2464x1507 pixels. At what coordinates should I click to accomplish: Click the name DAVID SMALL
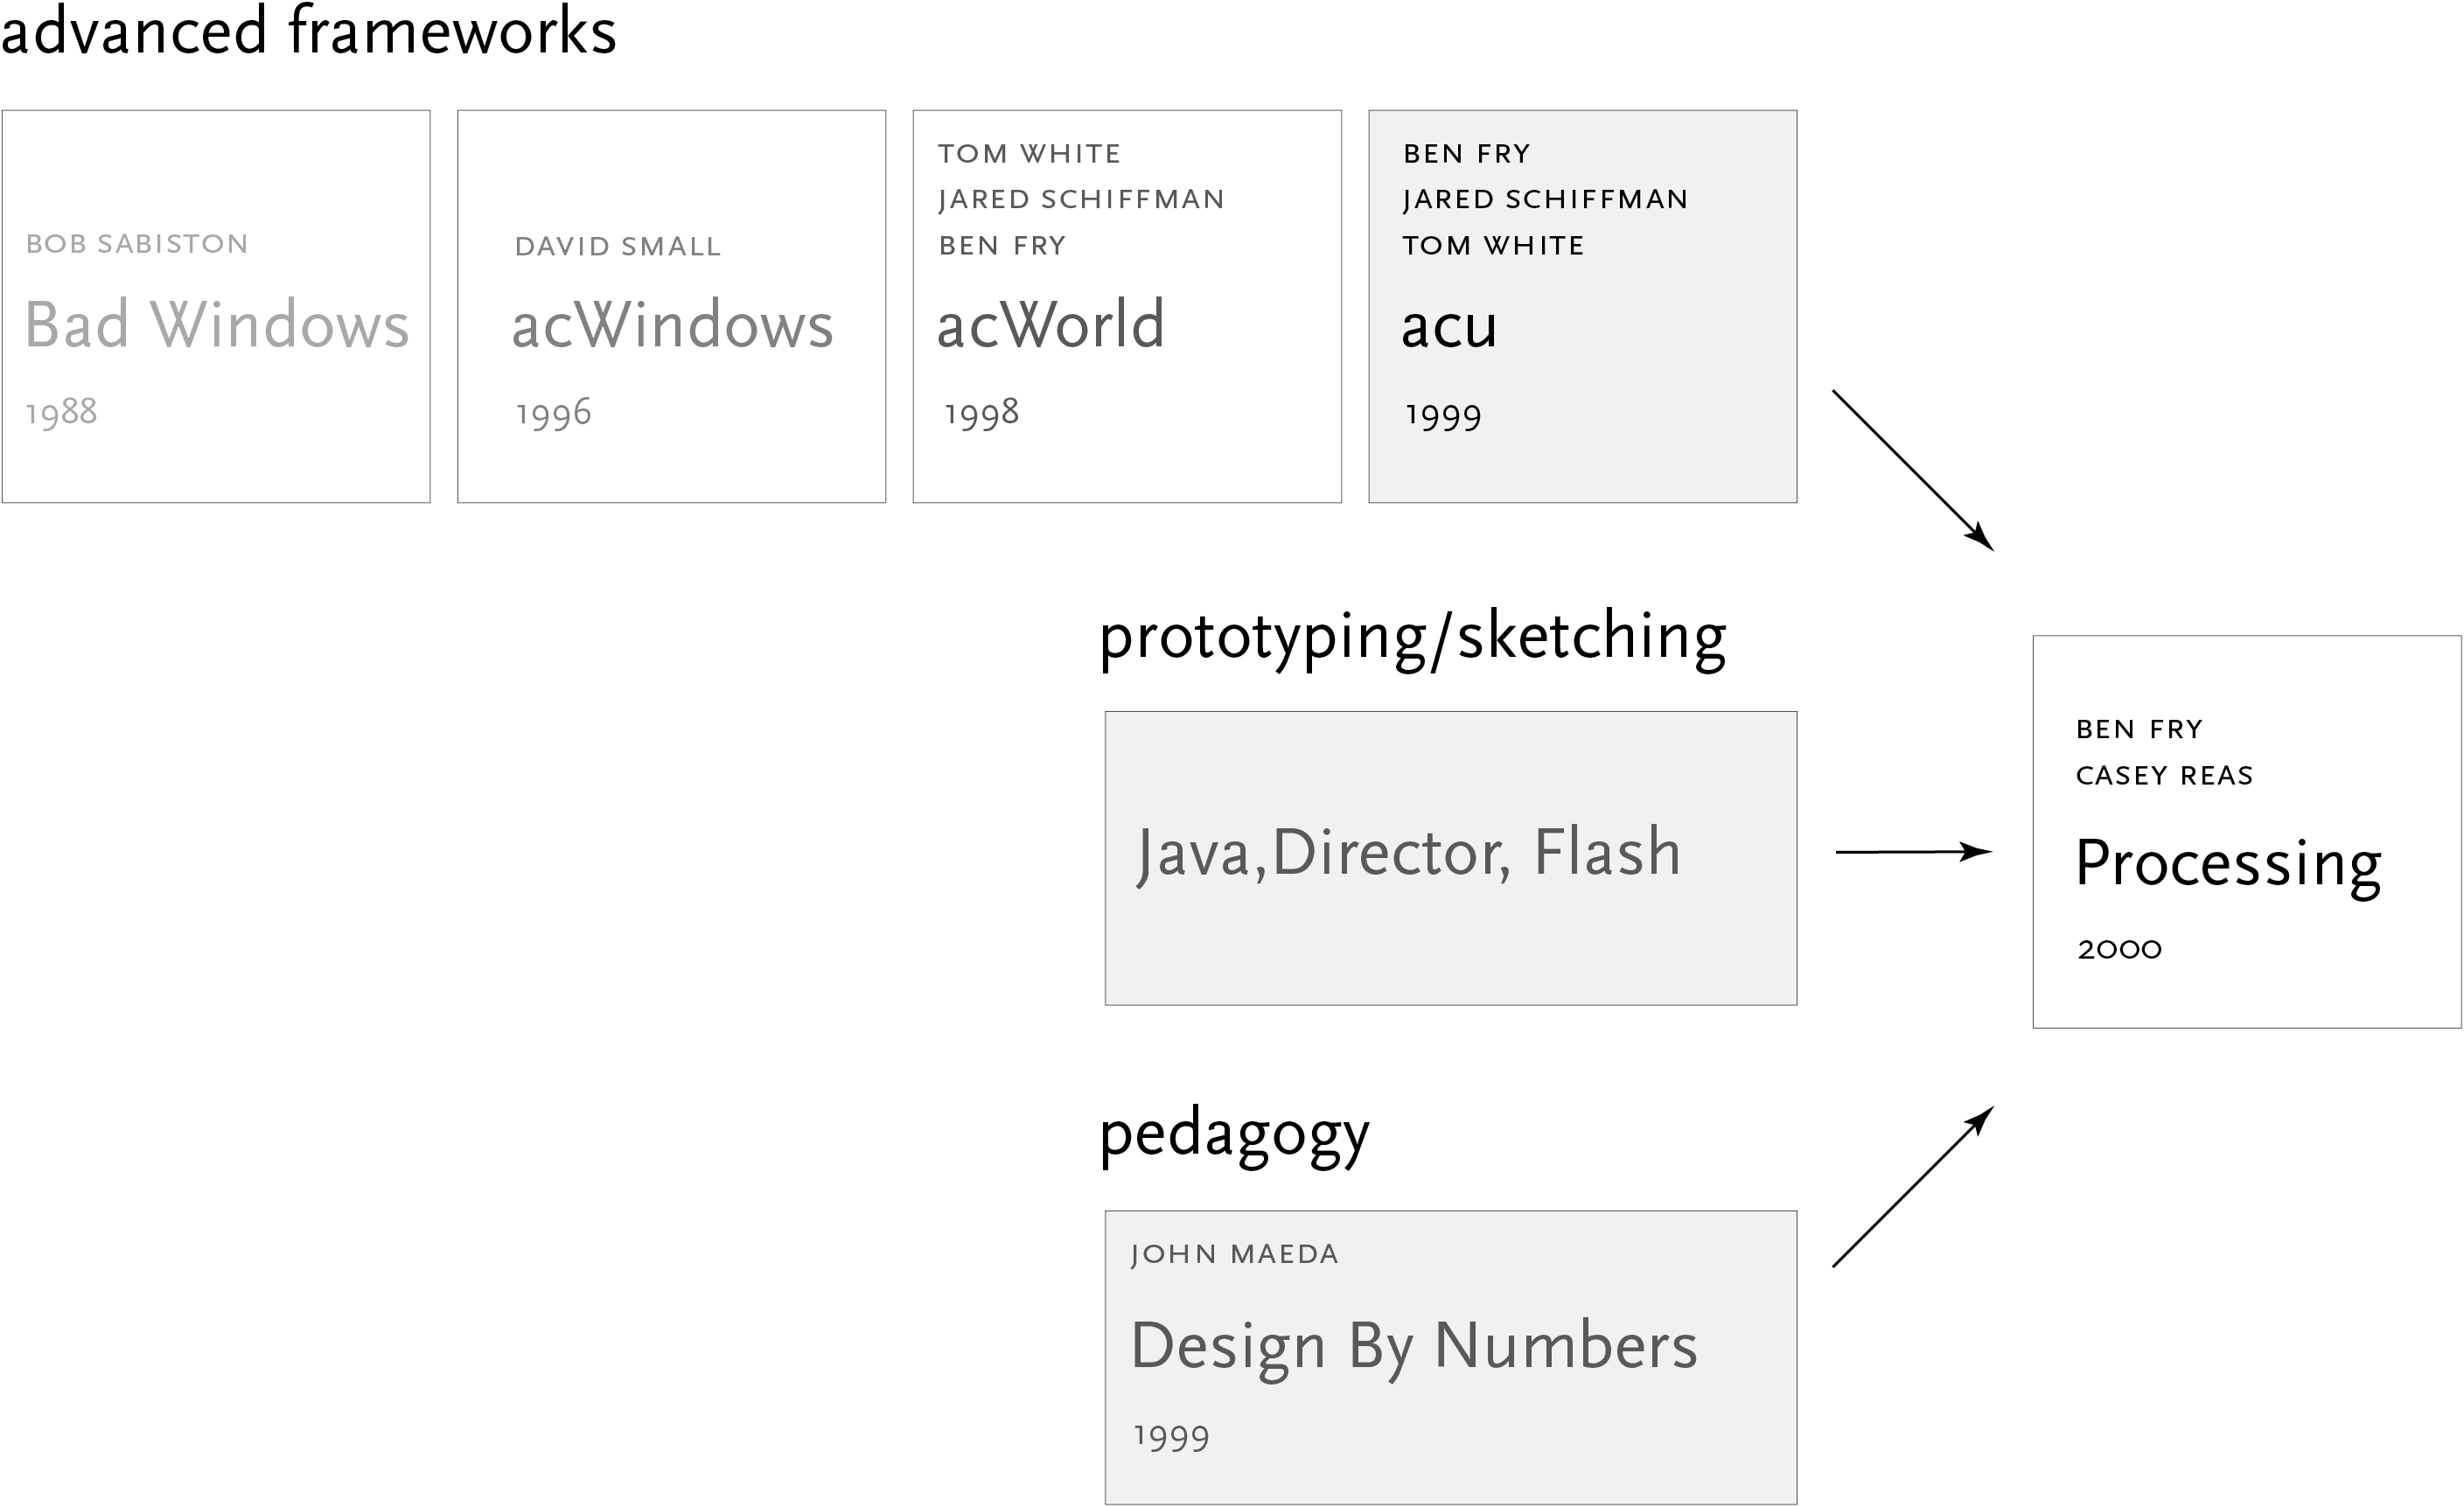618,247
